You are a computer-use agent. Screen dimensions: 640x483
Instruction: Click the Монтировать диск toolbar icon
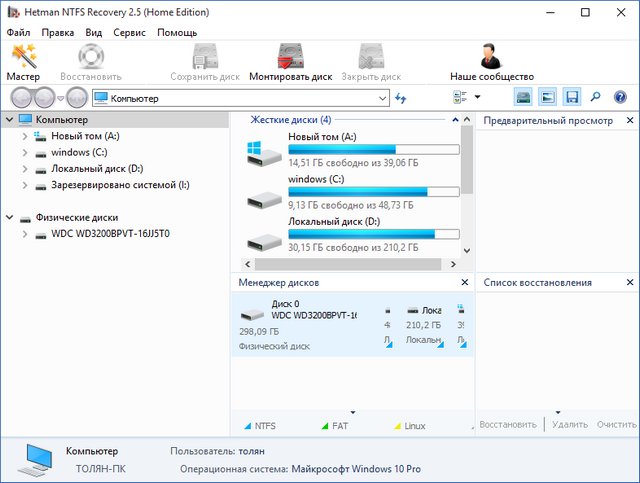[x=290, y=62]
